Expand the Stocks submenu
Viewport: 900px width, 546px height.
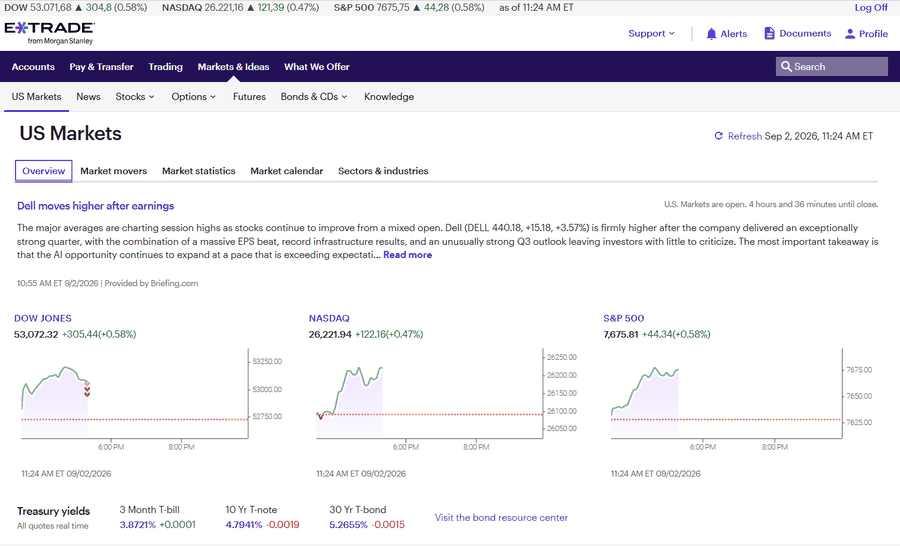click(135, 96)
